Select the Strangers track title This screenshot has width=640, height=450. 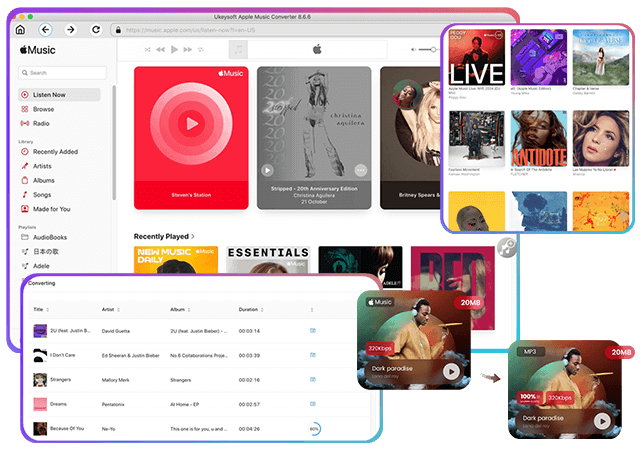60,380
